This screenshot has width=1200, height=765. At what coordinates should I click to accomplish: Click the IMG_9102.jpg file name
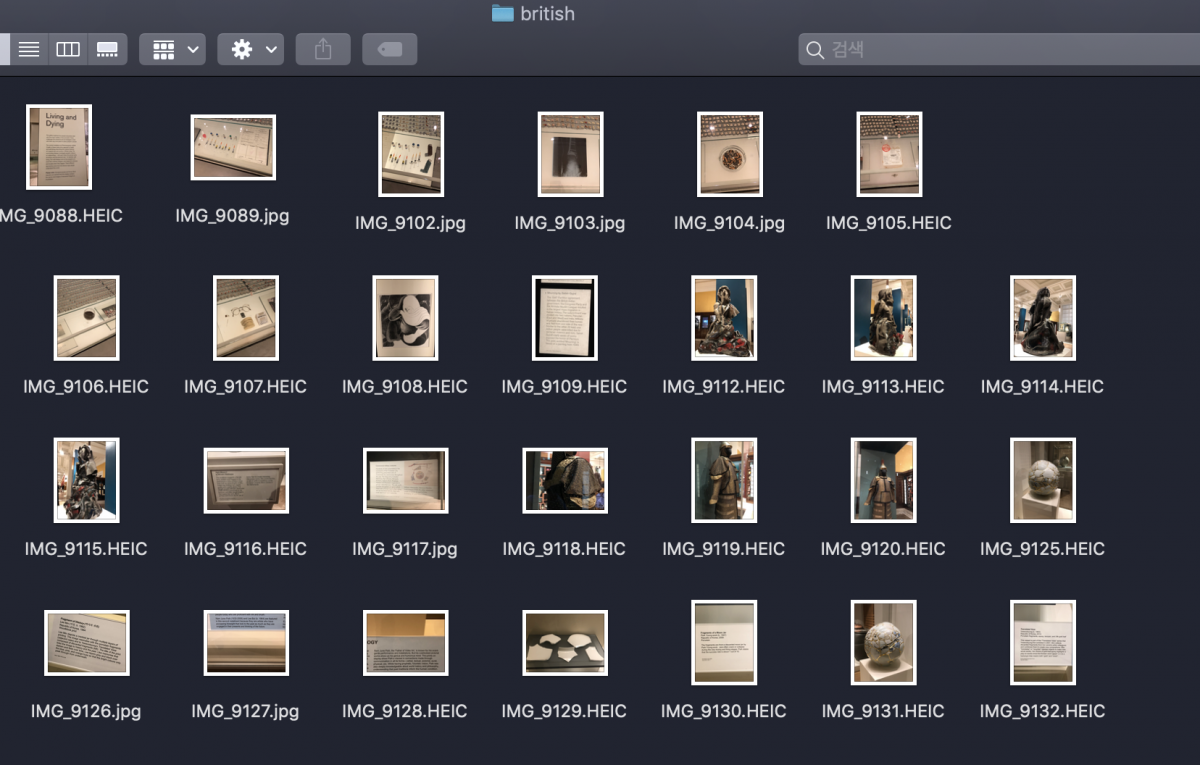click(410, 223)
